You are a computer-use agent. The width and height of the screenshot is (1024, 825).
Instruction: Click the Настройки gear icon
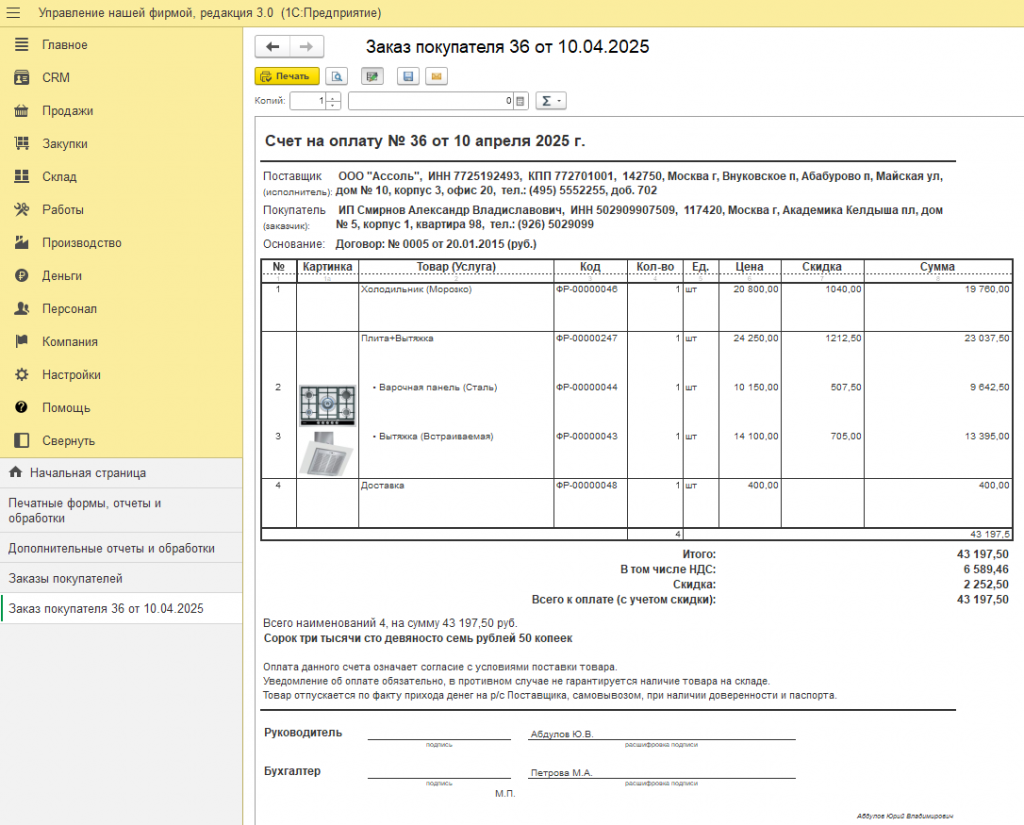tap(22, 374)
